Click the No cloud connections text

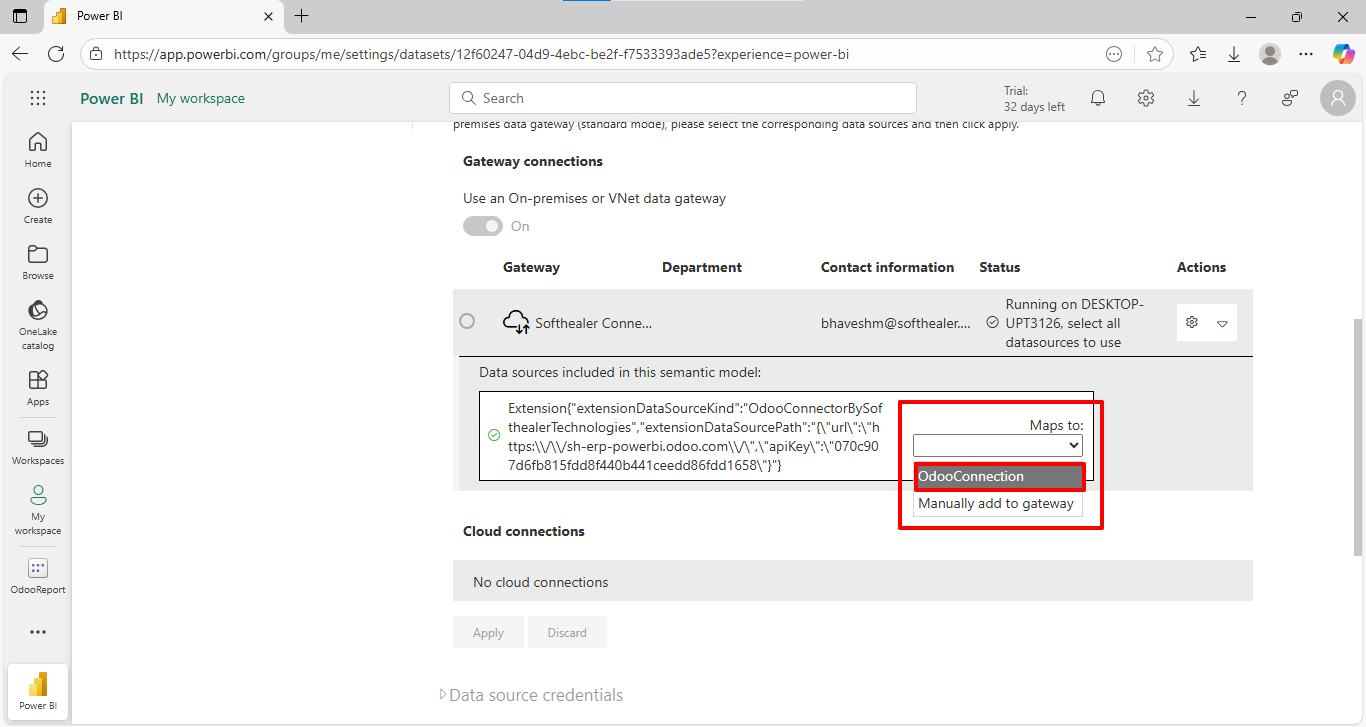(x=541, y=582)
